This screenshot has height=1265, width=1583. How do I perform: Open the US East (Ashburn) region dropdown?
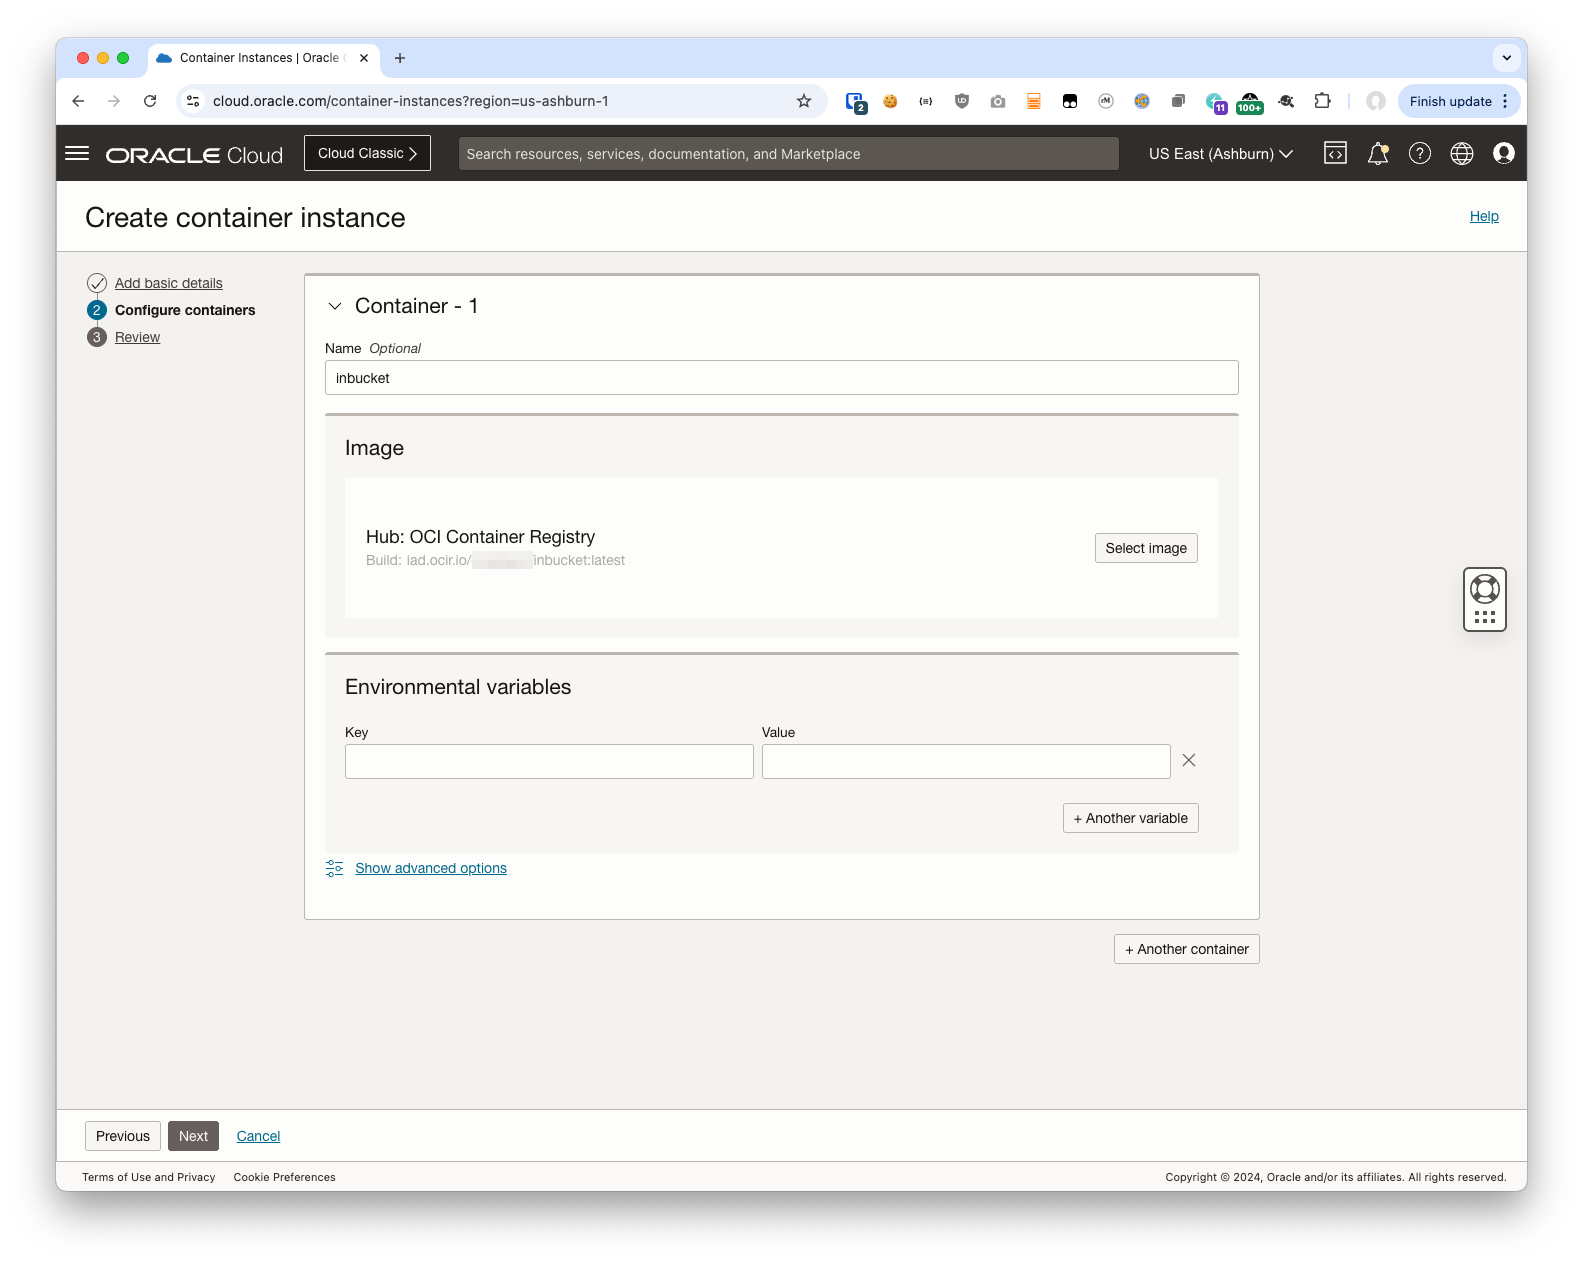[1221, 154]
